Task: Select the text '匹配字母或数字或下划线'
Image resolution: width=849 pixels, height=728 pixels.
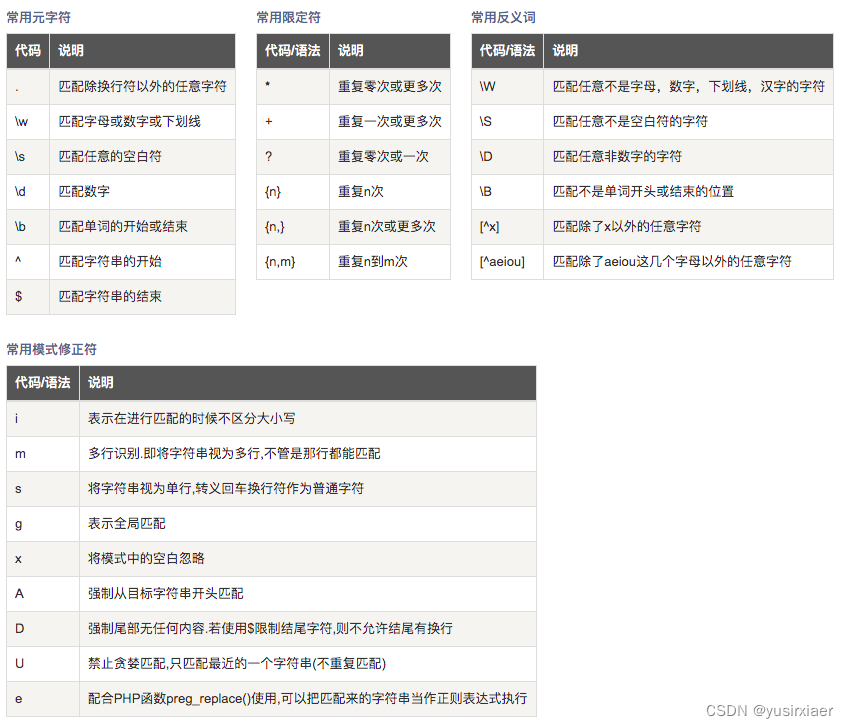Action: point(129,122)
